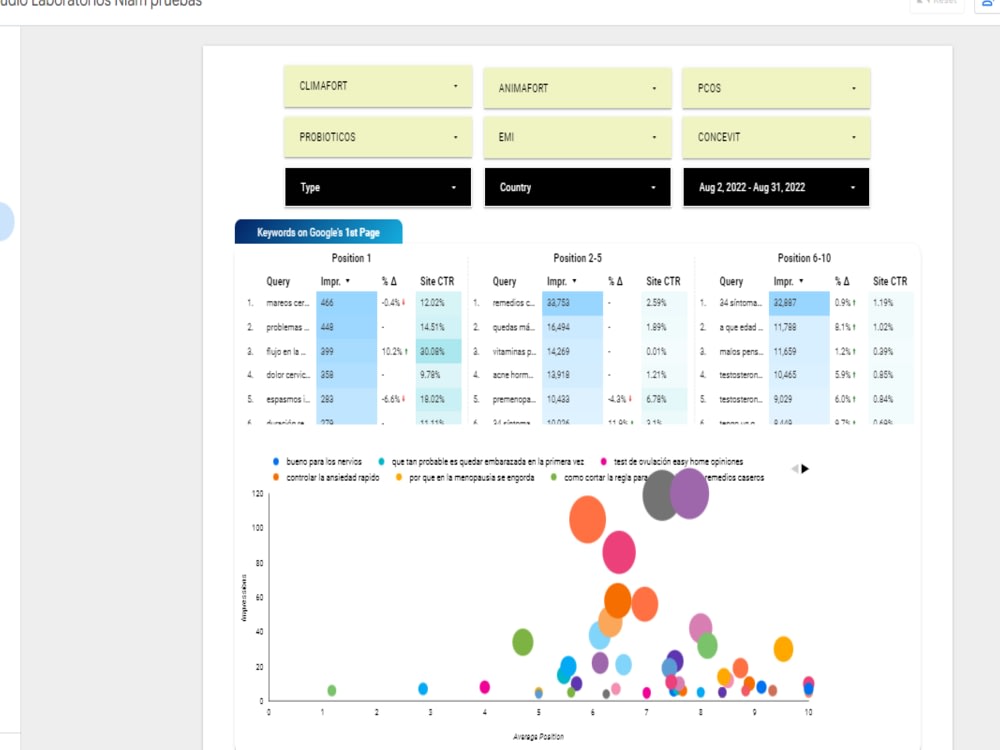Select the '34 síntoma...' query in Position 6-10 table
Screen dimensions: 1000x750
tap(740, 303)
